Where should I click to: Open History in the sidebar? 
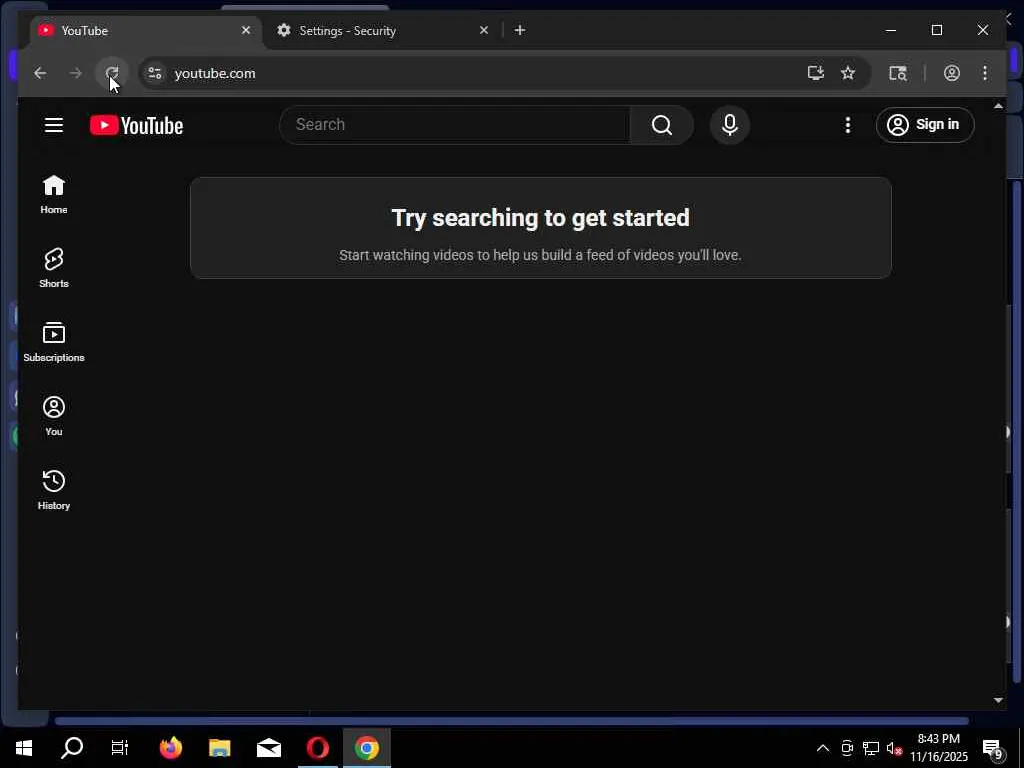pos(54,490)
